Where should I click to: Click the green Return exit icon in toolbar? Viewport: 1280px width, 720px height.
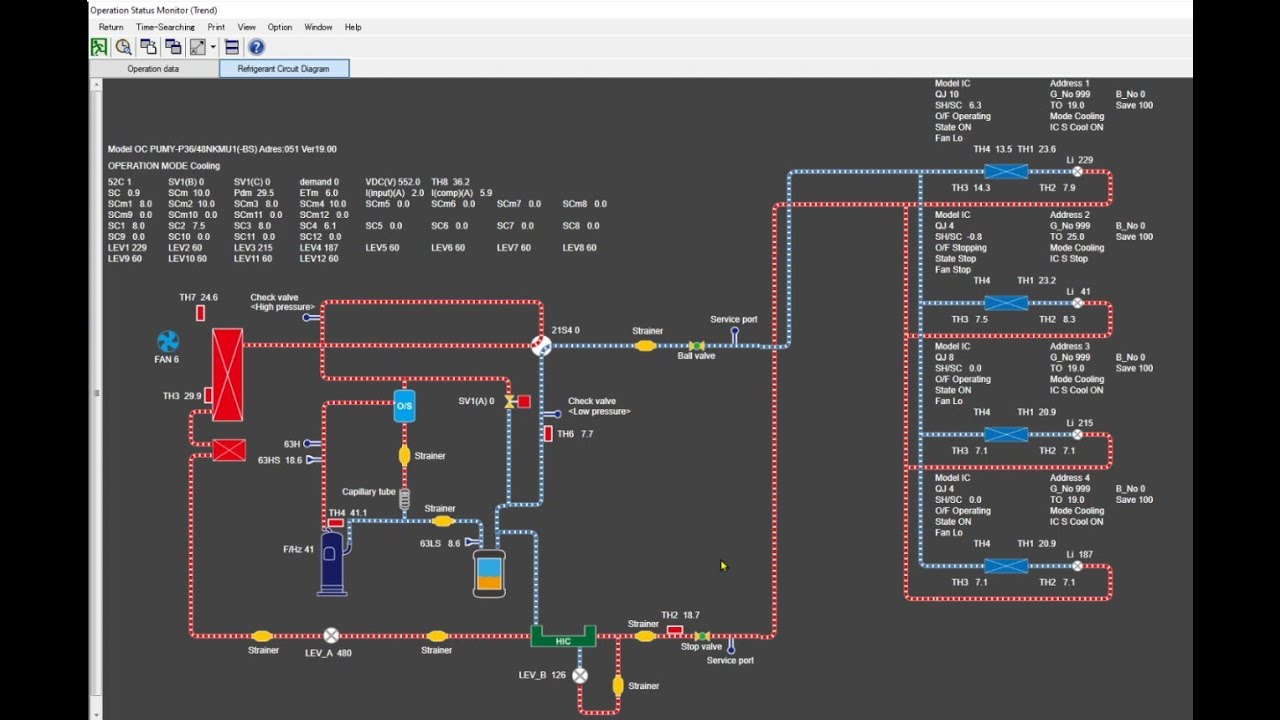99,47
